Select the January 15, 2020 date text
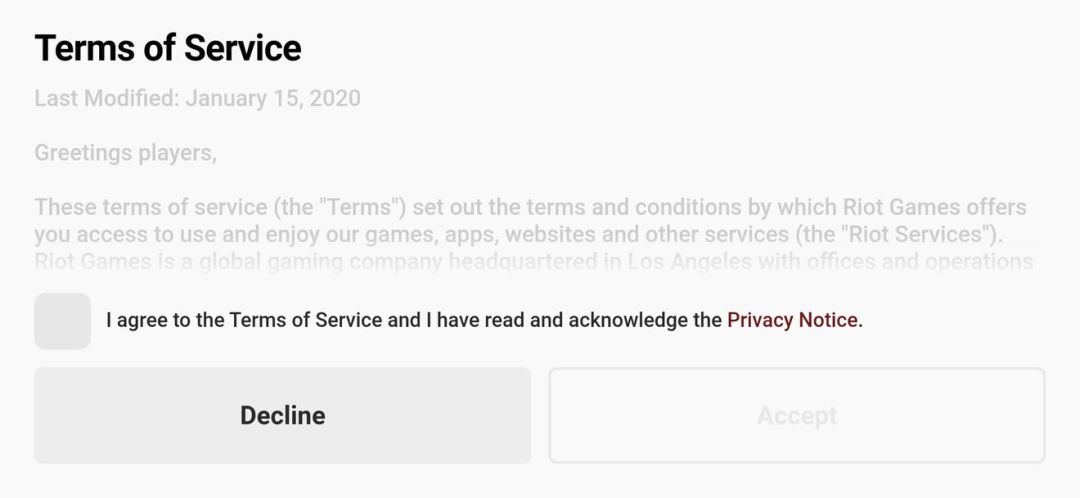This screenshot has width=1080, height=498. 273,98
